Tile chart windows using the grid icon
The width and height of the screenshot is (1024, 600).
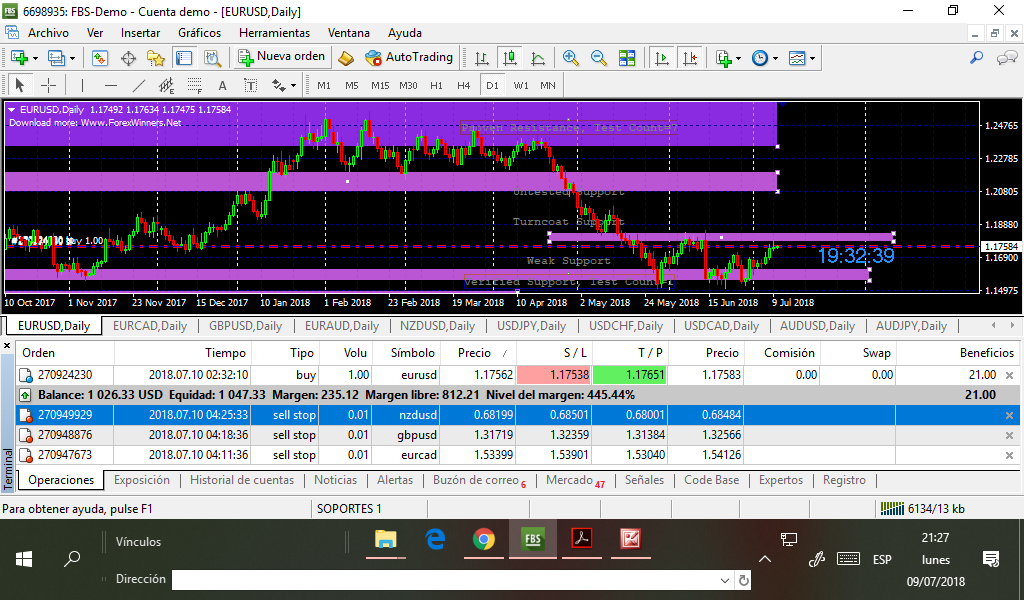pyautogui.click(x=628, y=58)
